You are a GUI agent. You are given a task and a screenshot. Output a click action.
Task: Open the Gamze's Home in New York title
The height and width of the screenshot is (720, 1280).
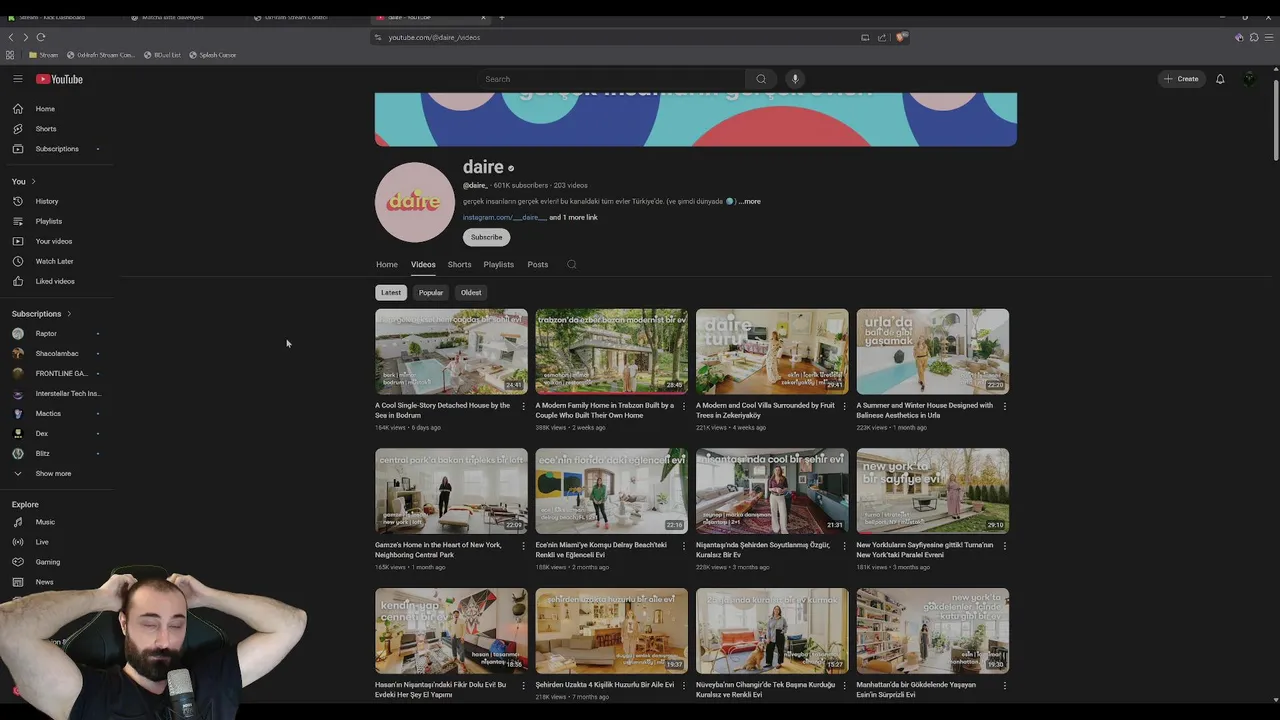(438, 550)
